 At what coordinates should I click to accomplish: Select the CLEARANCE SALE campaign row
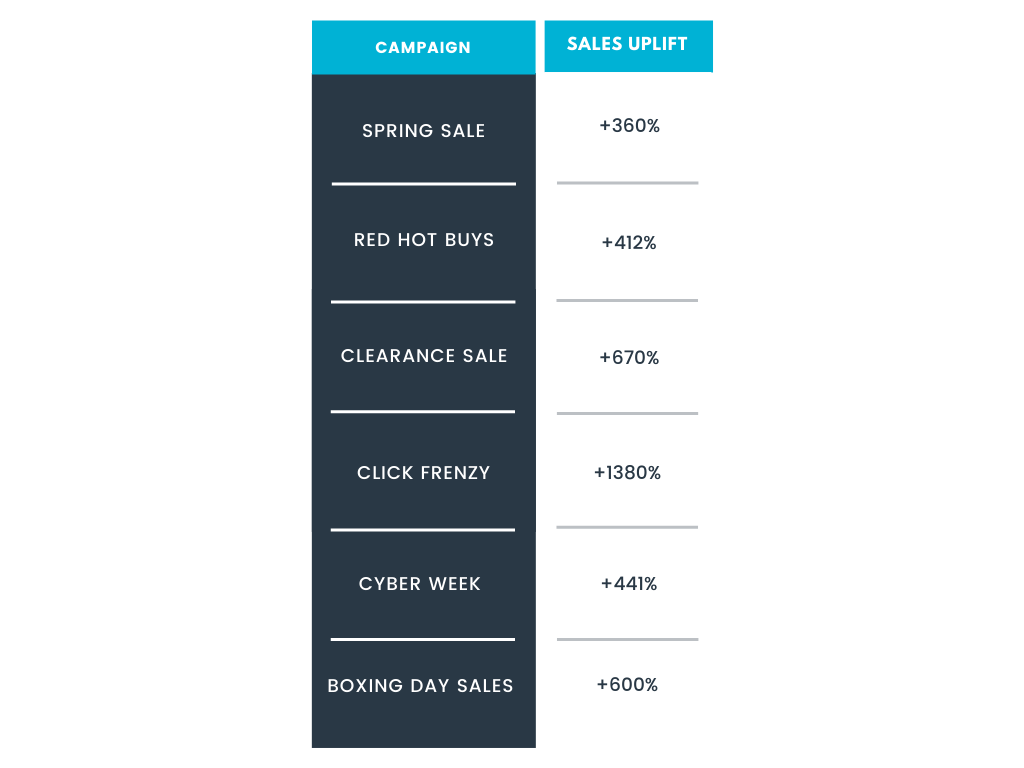coord(423,356)
